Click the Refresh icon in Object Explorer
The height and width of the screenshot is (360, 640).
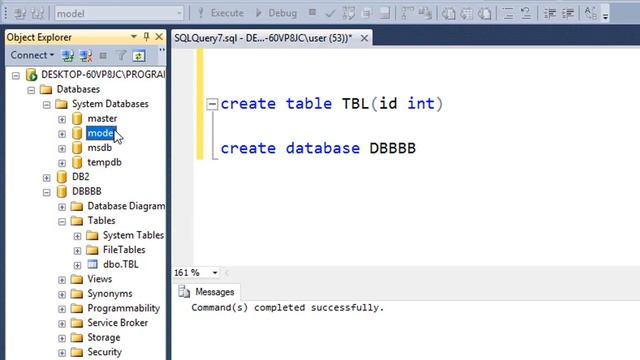(x=139, y=56)
